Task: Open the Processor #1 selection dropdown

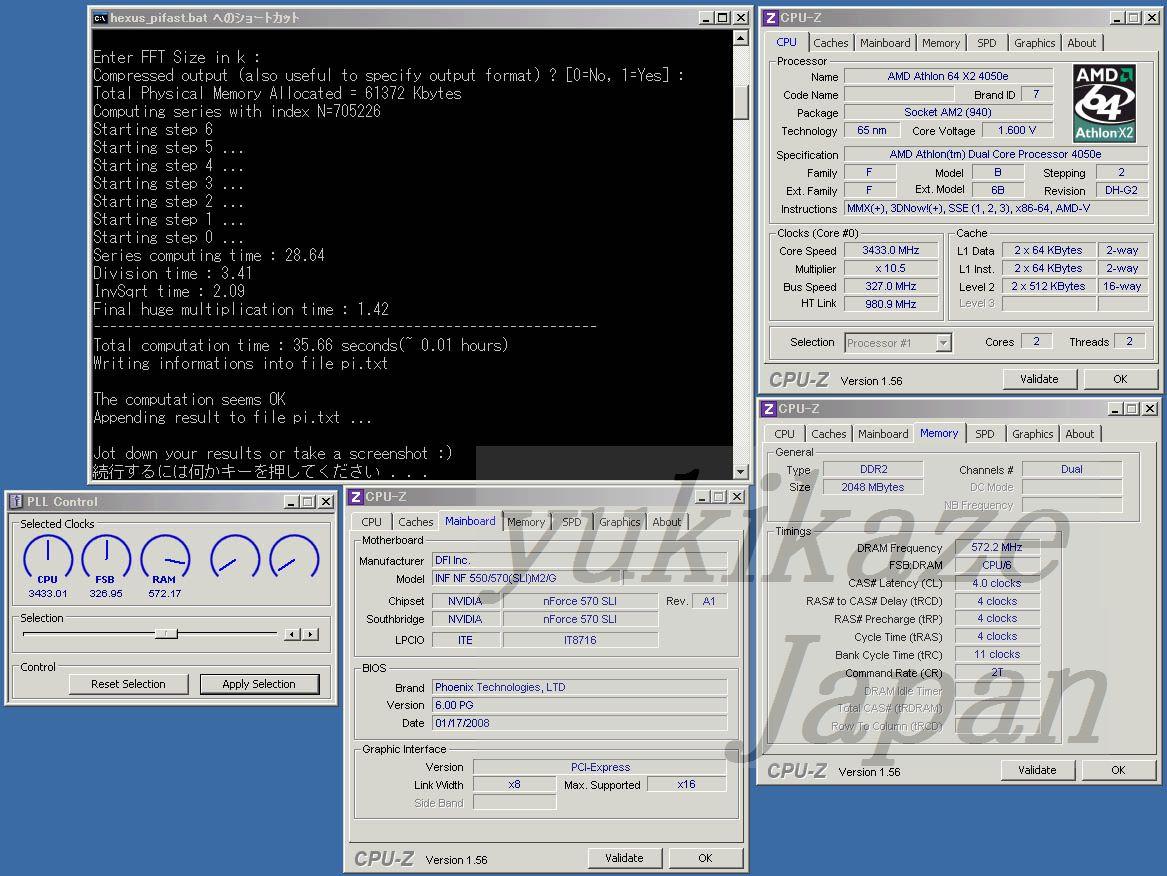Action: point(943,342)
